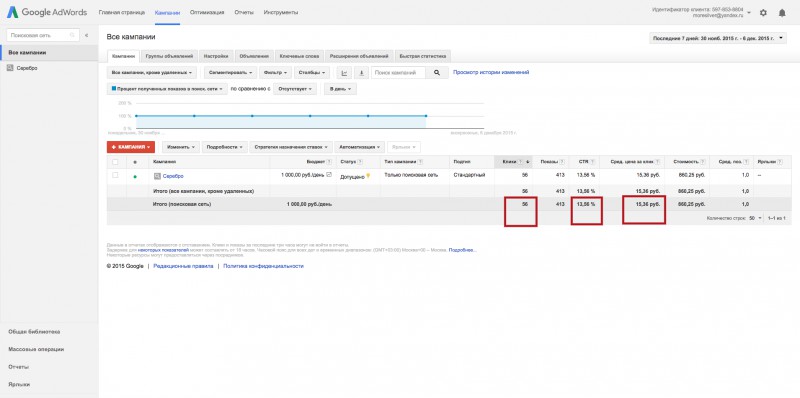Select Все кампании in the left sidebar
The height and width of the screenshot is (398, 800).
(x=49, y=53)
